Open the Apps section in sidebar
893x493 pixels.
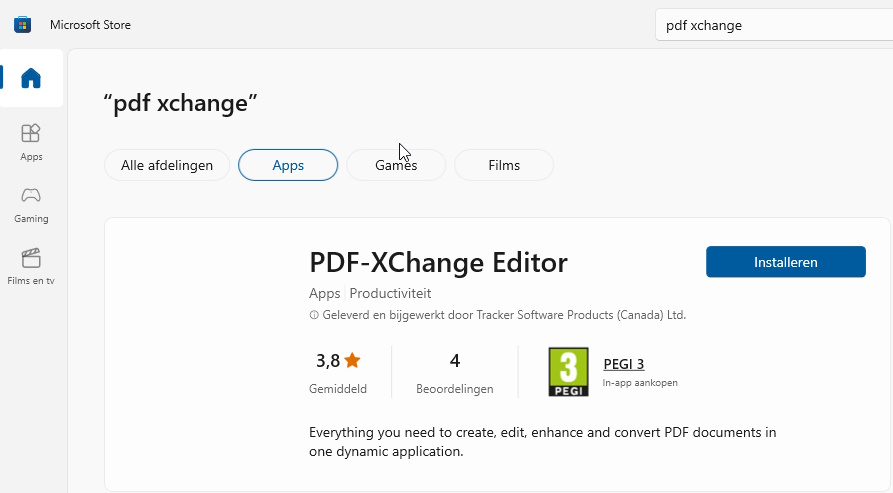(x=31, y=141)
